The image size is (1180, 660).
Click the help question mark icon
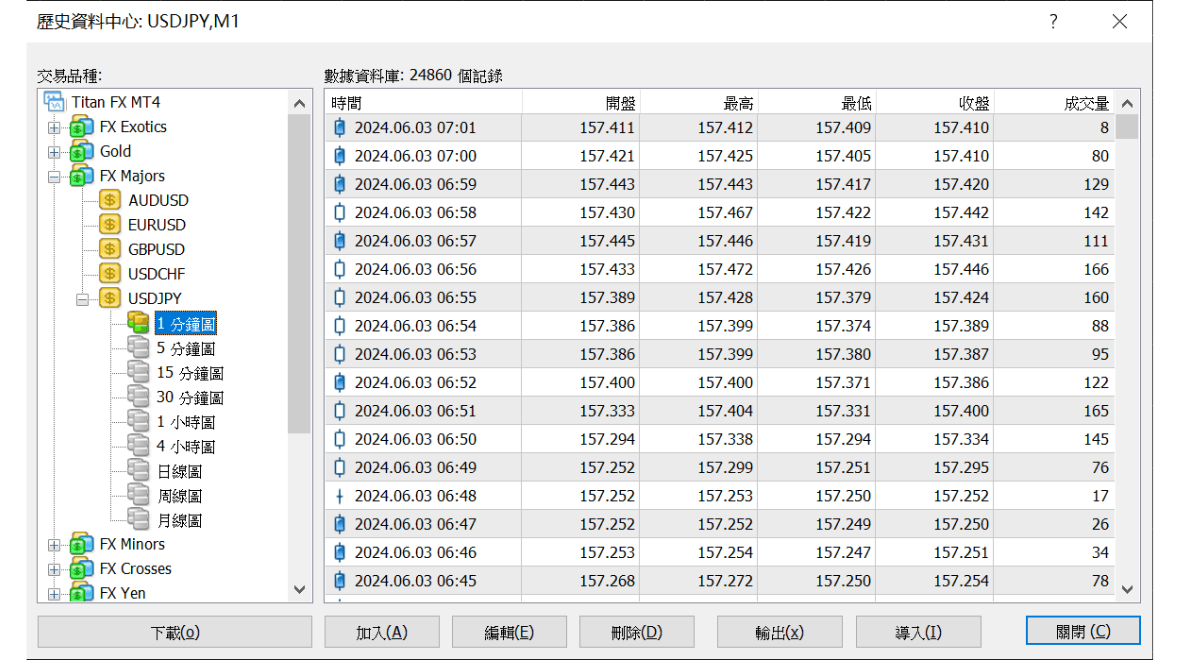click(1053, 22)
